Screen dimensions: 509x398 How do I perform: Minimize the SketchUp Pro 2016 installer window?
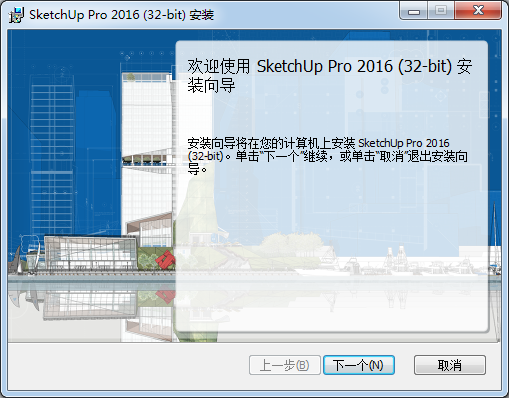pos(414,11)
